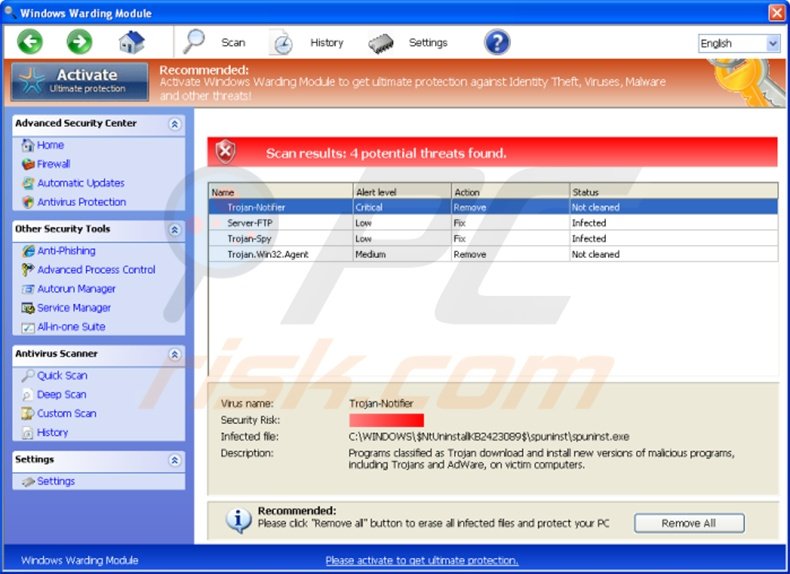
Task: Select the Trojan-Notifier threat row
Action: pos(493,207)
